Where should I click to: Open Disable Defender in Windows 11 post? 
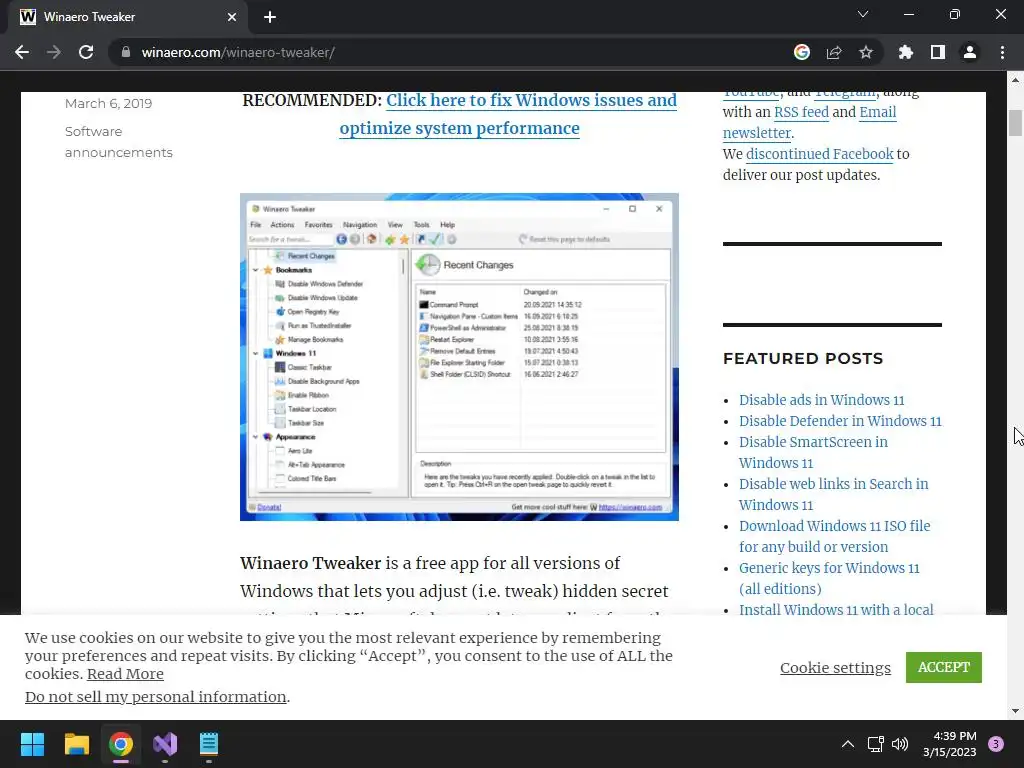[x=840, y=421]
